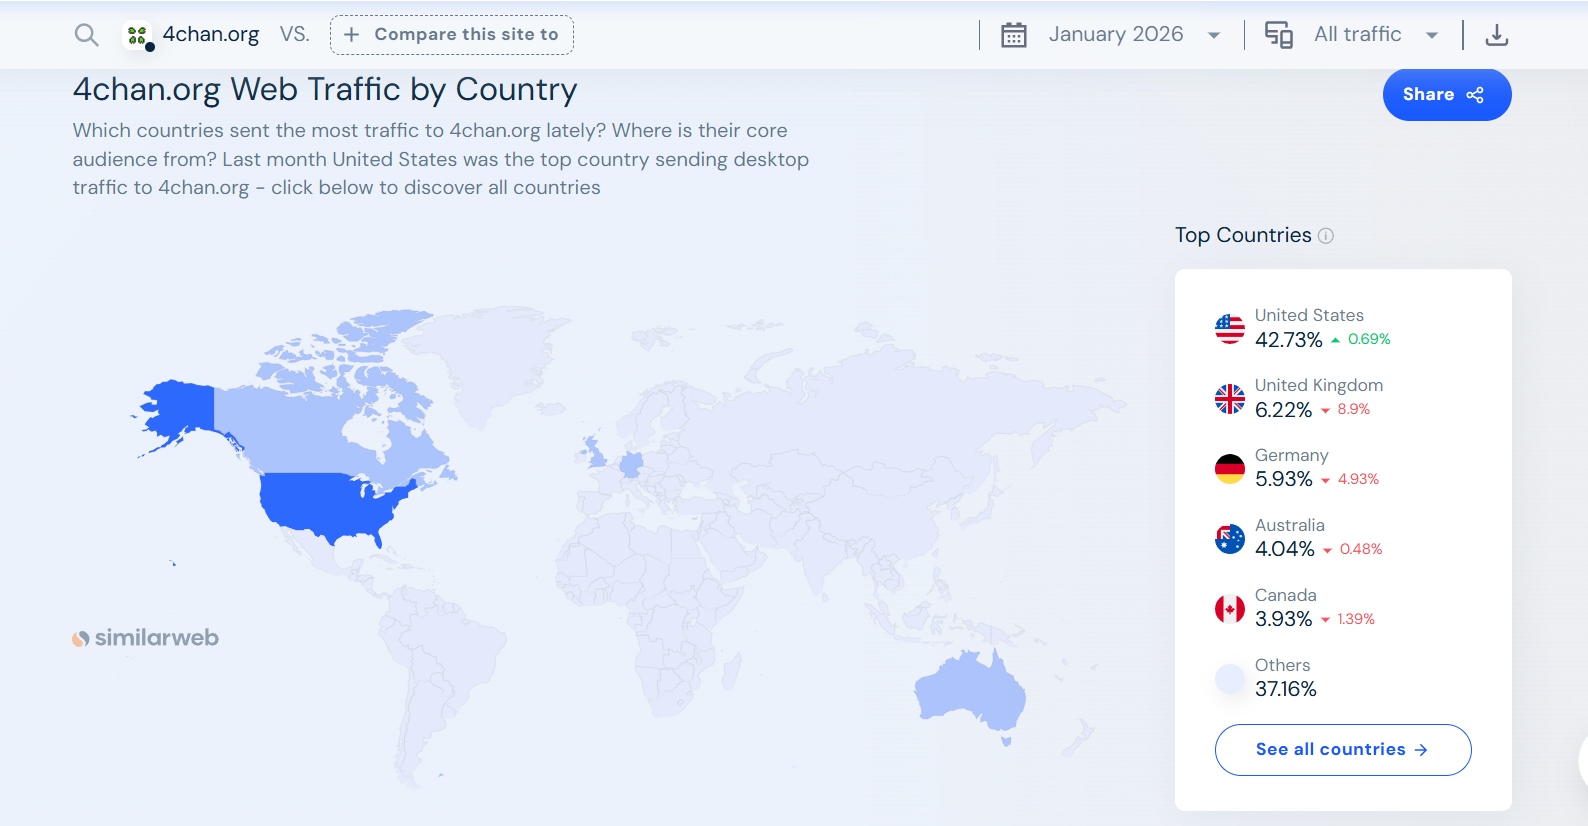Click the 5.93% traffic value
Image resolution: width=1588 pixels, height=826 pixels.
pos(1284,479)
